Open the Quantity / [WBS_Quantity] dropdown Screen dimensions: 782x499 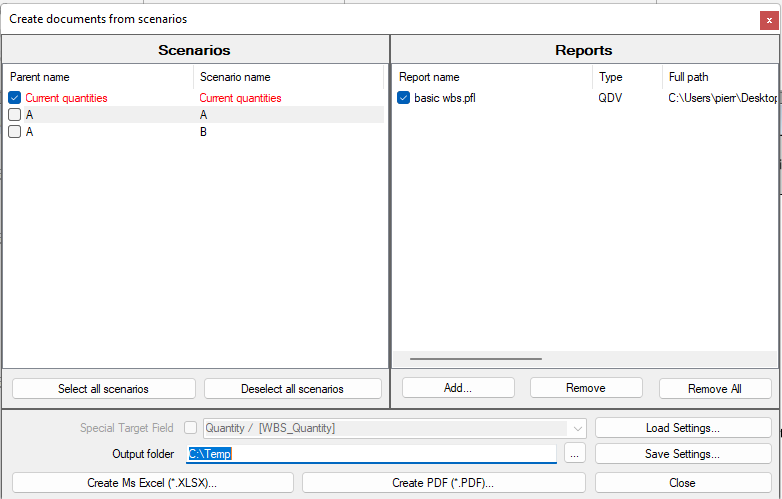[x=578, y=428]
